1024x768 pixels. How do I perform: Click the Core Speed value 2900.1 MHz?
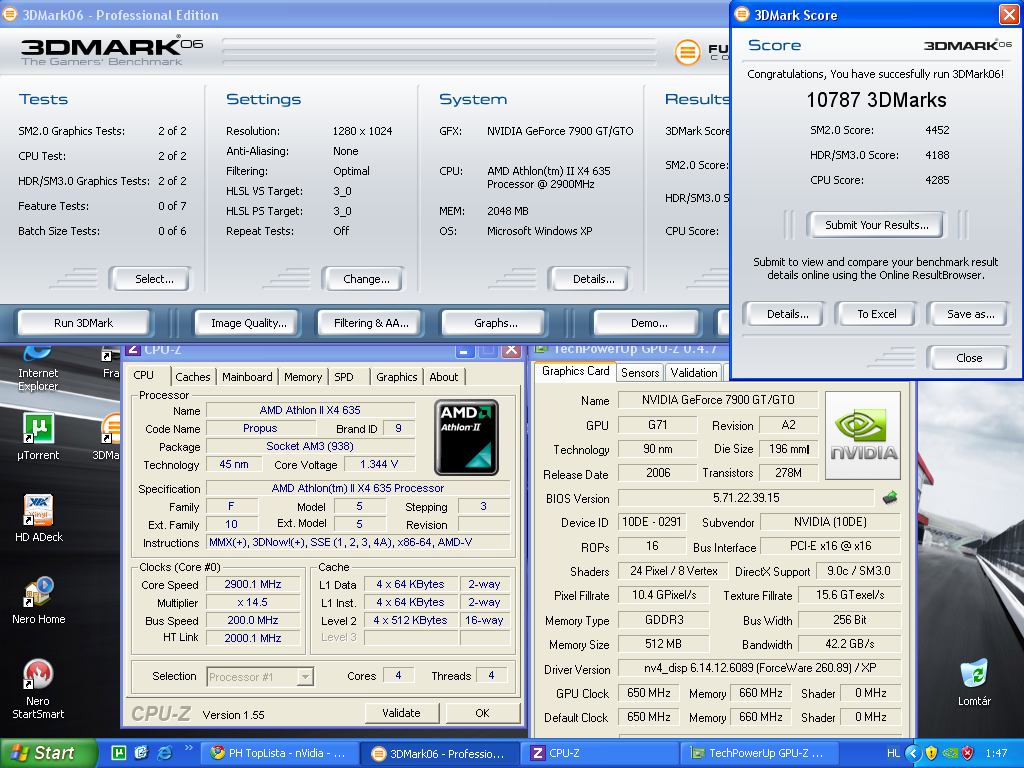253,584
